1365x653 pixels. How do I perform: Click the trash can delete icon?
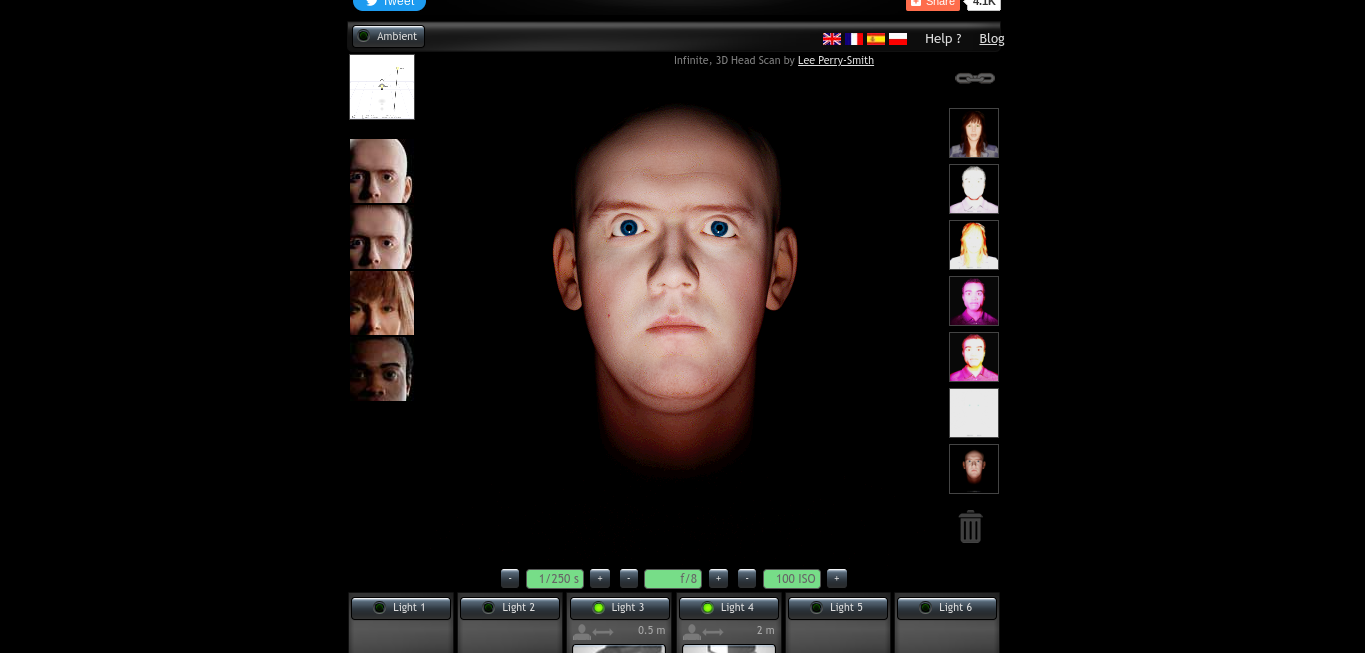pyautogui.click(x=970, y=527)
